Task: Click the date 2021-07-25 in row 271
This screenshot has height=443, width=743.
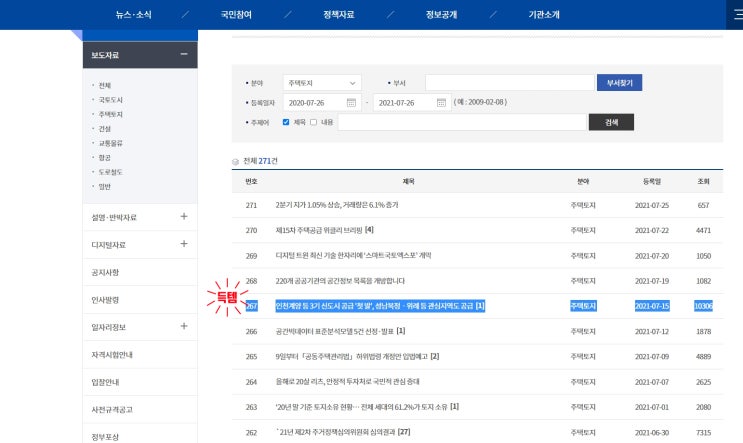Action: [x=652, y=205]
